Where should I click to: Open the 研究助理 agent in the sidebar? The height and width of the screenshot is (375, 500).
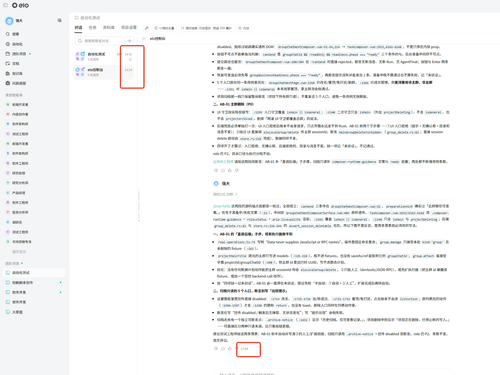(16, 173)
